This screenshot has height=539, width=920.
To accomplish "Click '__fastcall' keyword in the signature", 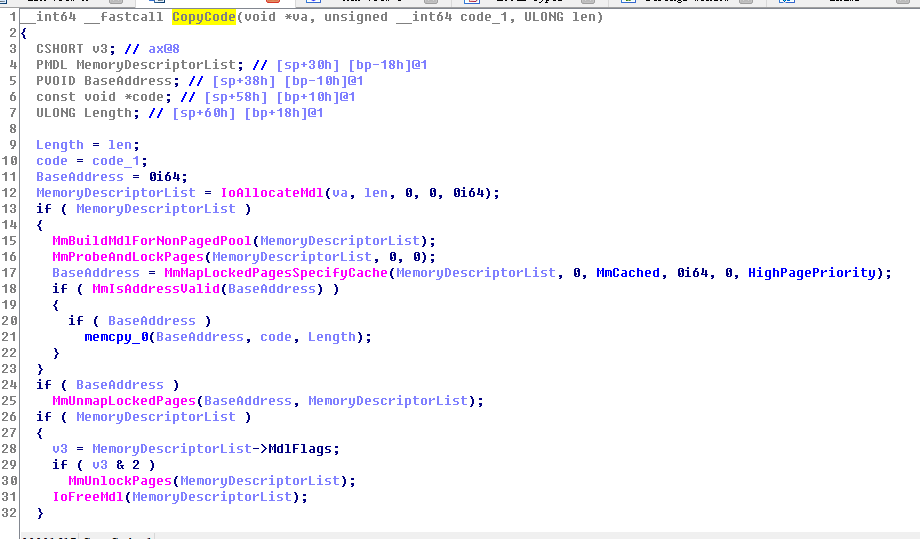I will [124, 17].
